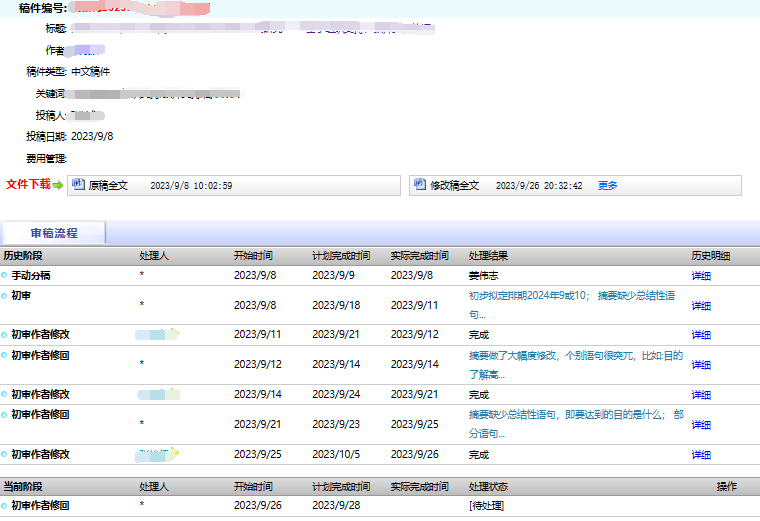Show more files via 更多 link
The image size is (760, 521).
pos(608,186)
